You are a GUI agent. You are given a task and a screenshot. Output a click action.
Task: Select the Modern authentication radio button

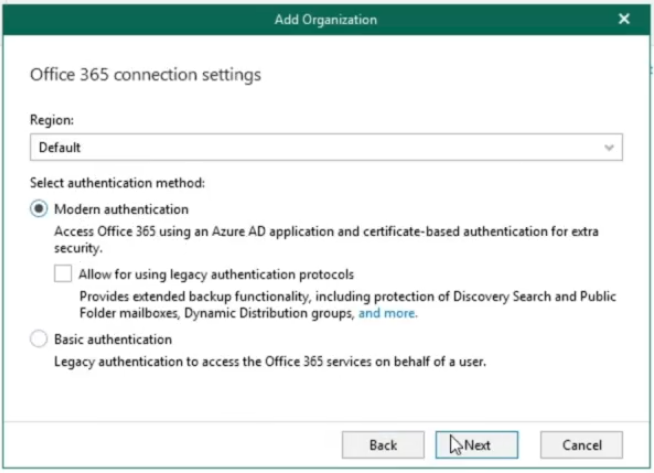(x=39, y=209)
